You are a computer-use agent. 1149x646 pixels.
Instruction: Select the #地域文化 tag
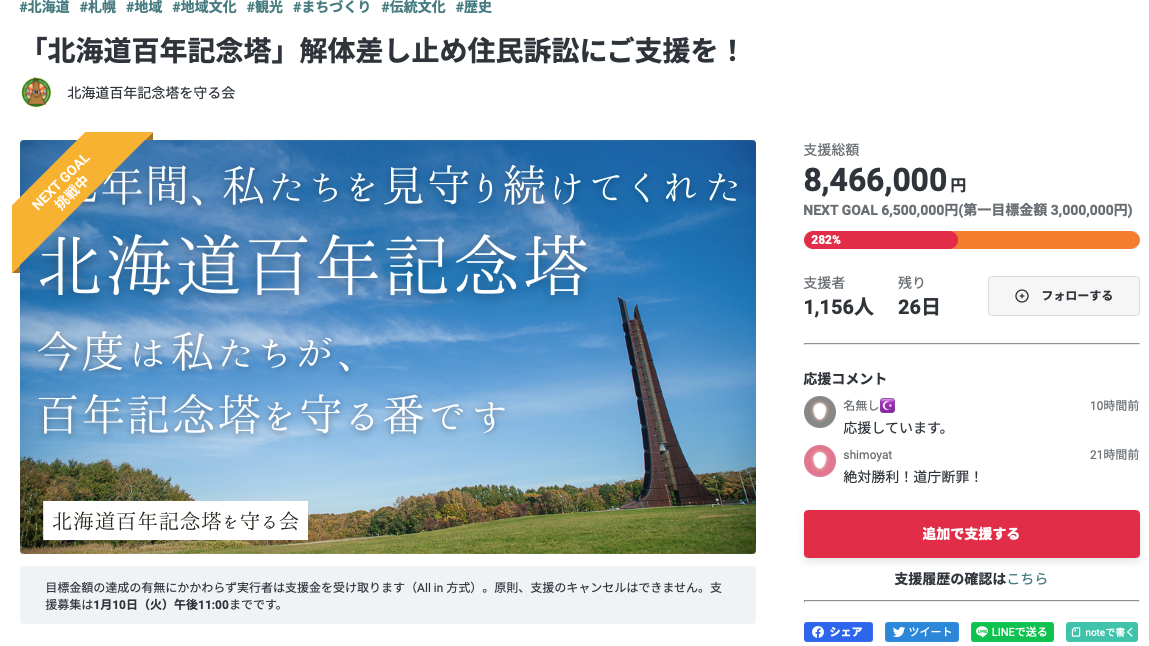[x=204, y=7]
